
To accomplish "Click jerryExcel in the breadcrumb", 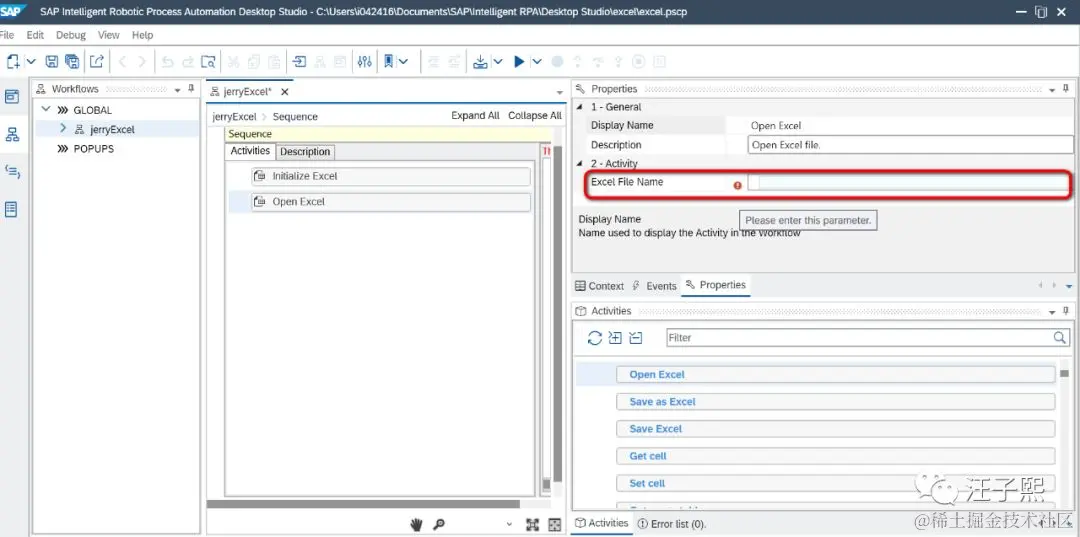I will 234,117.
